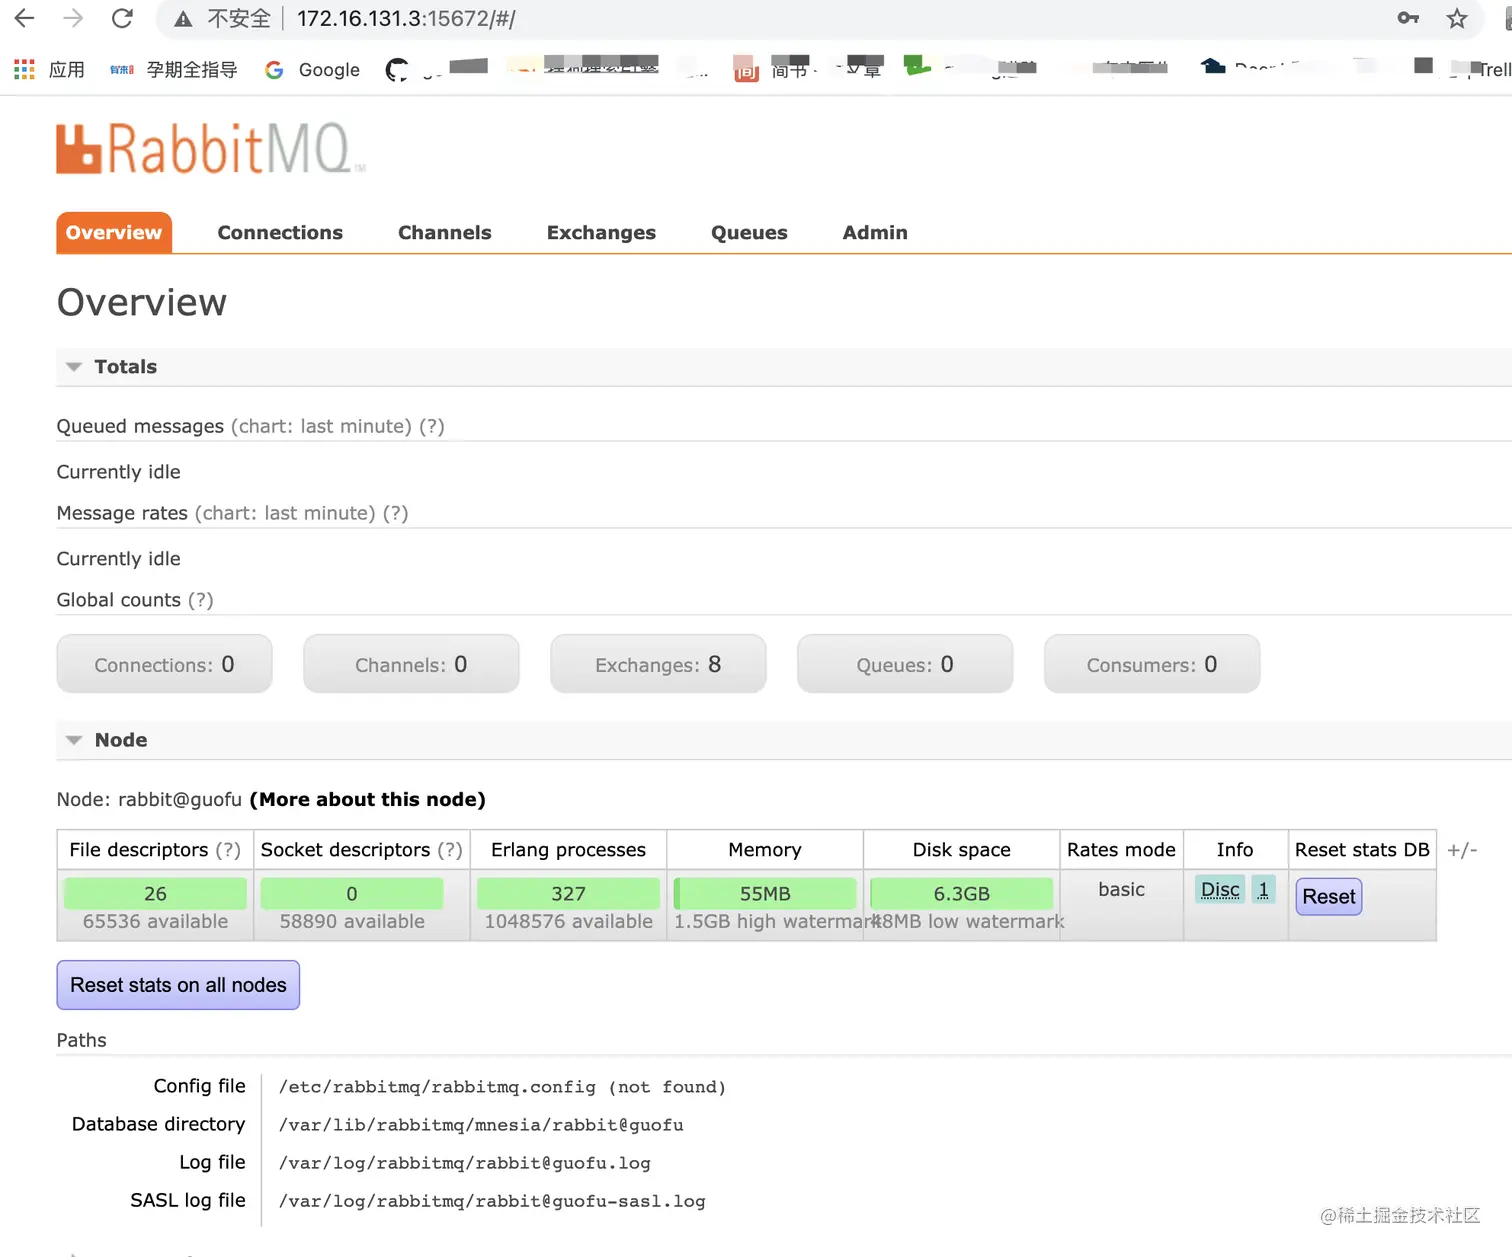Open the Channels tab
The image size is (1512, 1257).
(x=445, y=232)
